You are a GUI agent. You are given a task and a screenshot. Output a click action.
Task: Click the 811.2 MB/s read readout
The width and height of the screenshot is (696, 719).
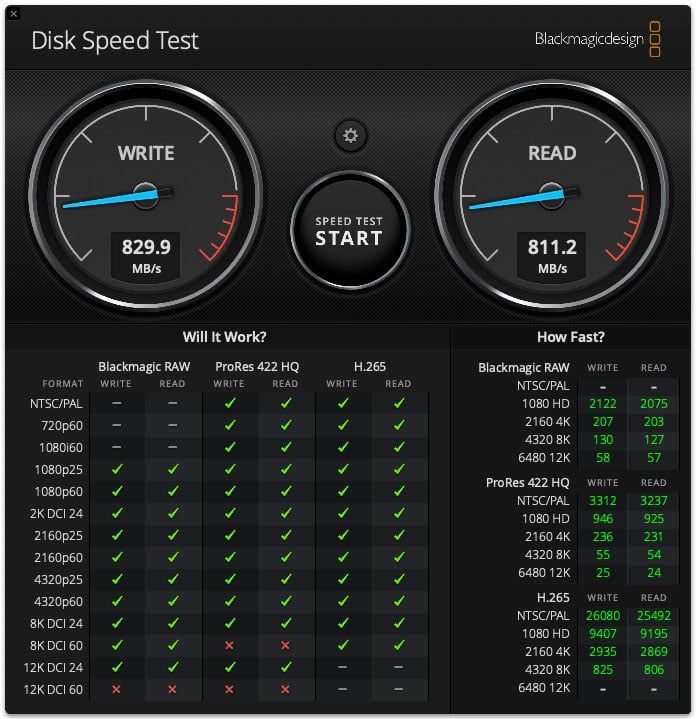pyautogui.click(x=552, y=256)
